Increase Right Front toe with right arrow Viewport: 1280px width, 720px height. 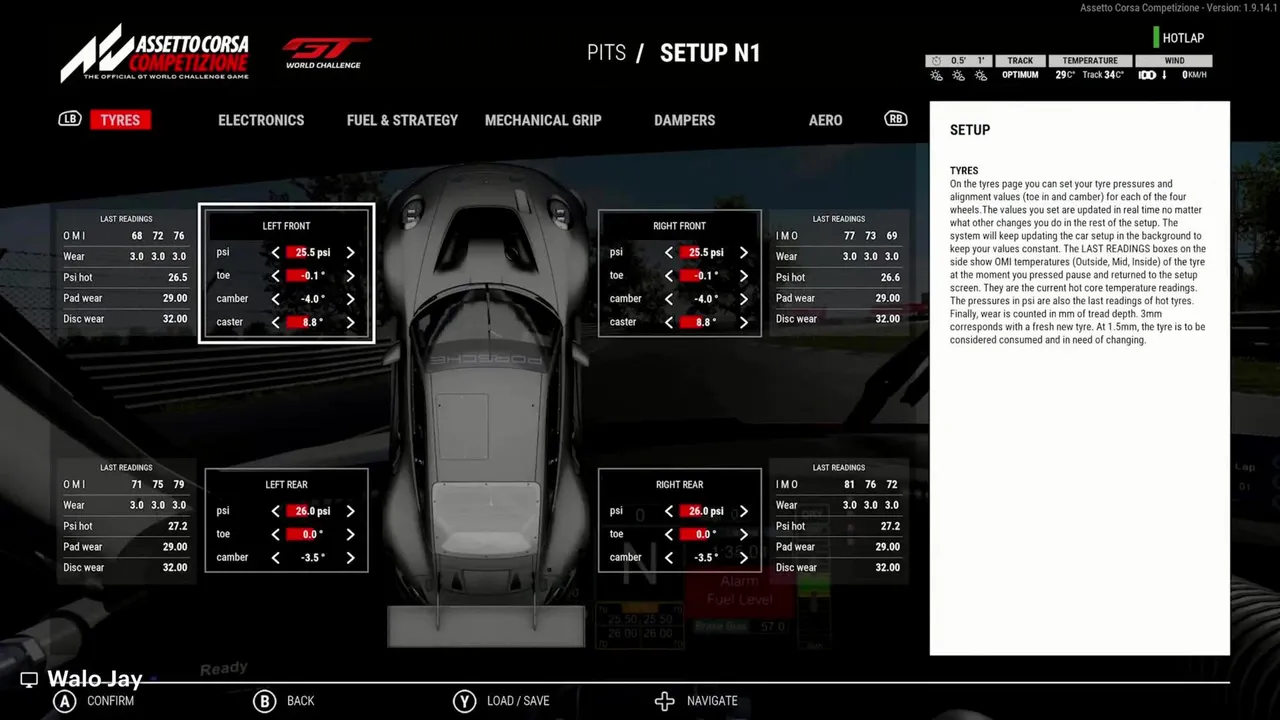(743, 276)
